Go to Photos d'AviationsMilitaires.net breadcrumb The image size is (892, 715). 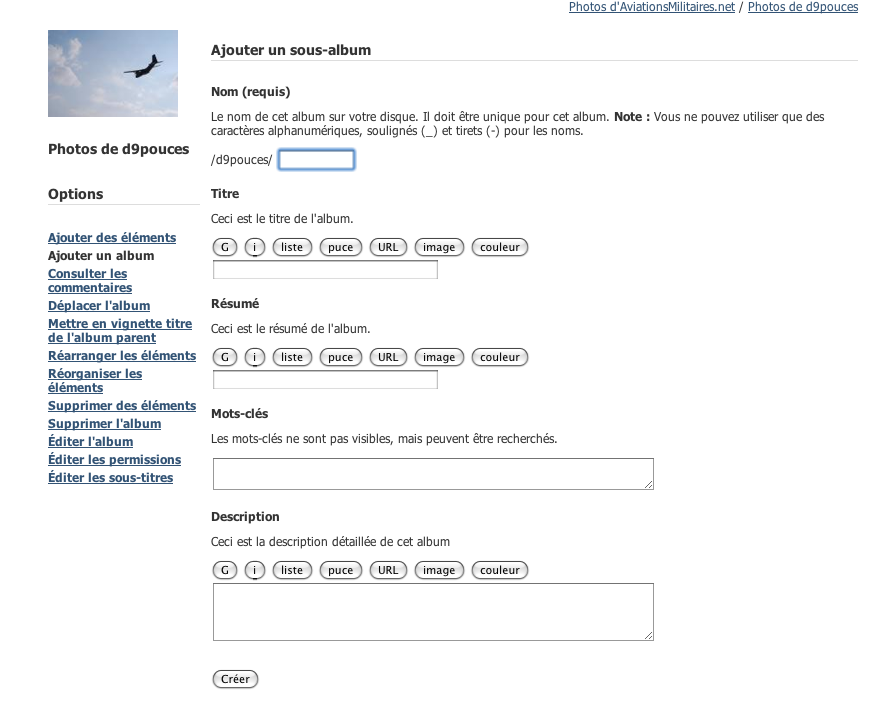(x=652, y=7)
